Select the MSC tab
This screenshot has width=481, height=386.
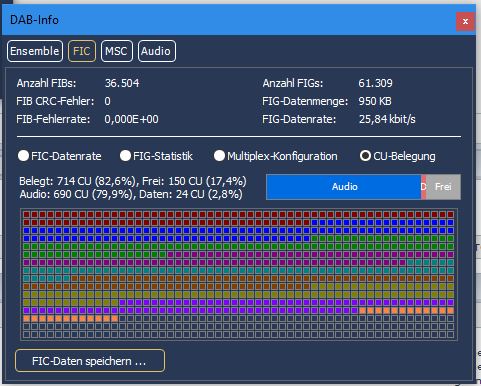[117, 51]
